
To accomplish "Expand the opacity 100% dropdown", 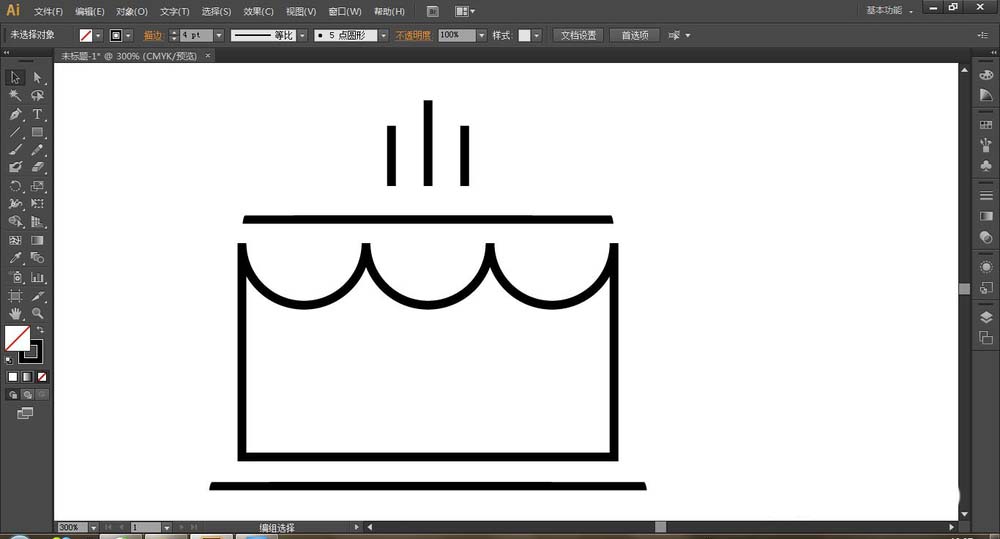I will 481,35.
